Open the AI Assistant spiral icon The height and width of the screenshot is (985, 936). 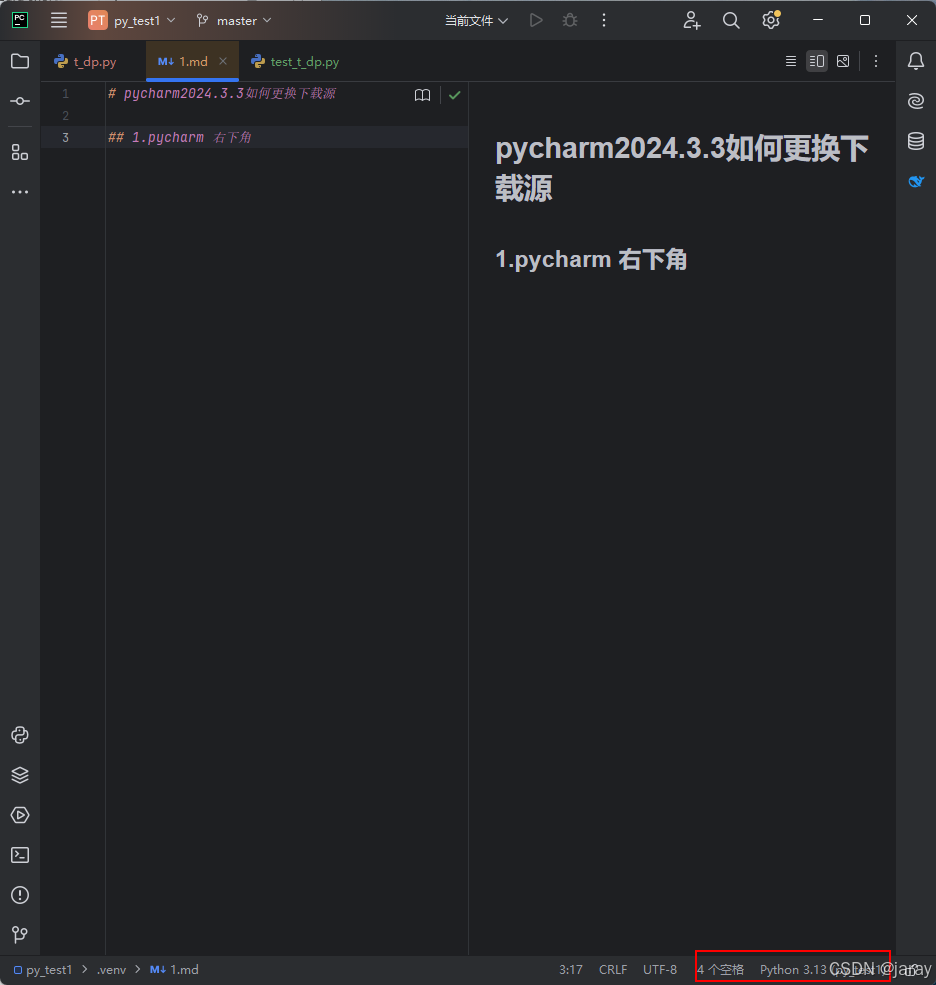[x=916, y=101]
